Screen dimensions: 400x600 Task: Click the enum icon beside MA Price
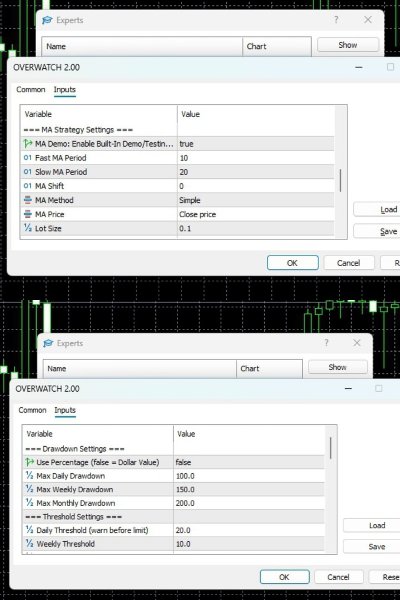[28, 214]
